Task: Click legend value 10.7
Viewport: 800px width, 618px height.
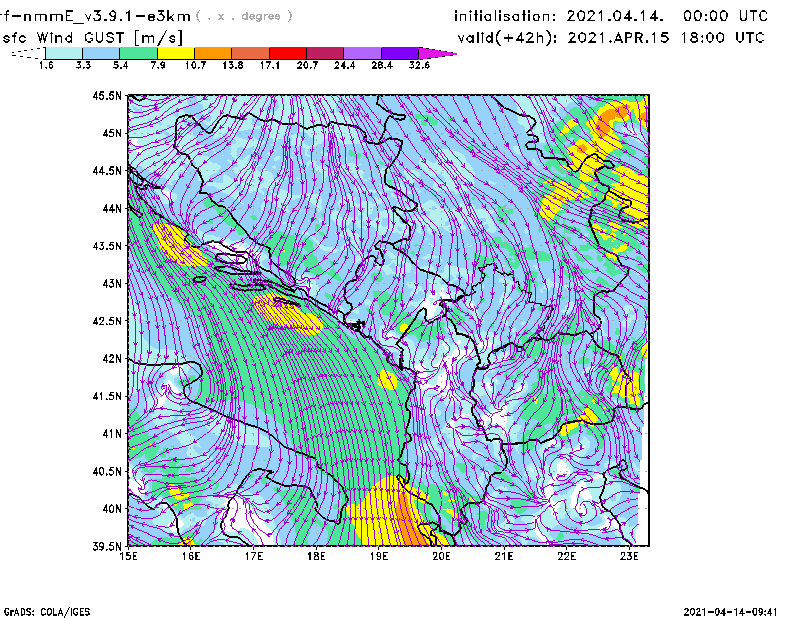Action: coord(195,65)
